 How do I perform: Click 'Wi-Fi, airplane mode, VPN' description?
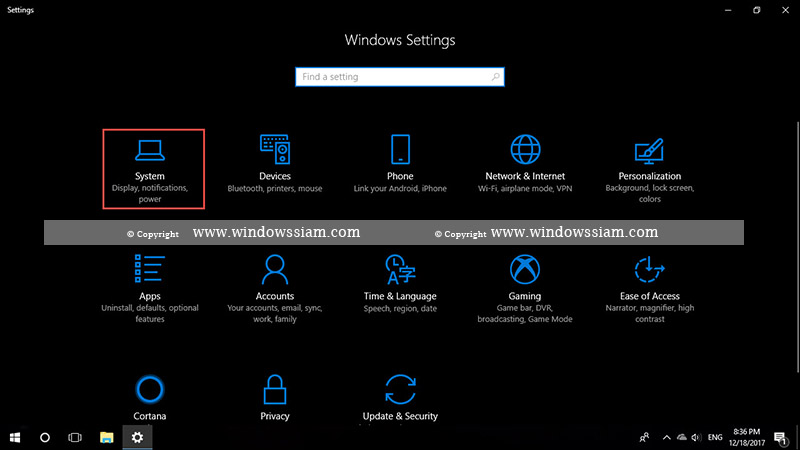pyautogui.click(x=525, y=188)
